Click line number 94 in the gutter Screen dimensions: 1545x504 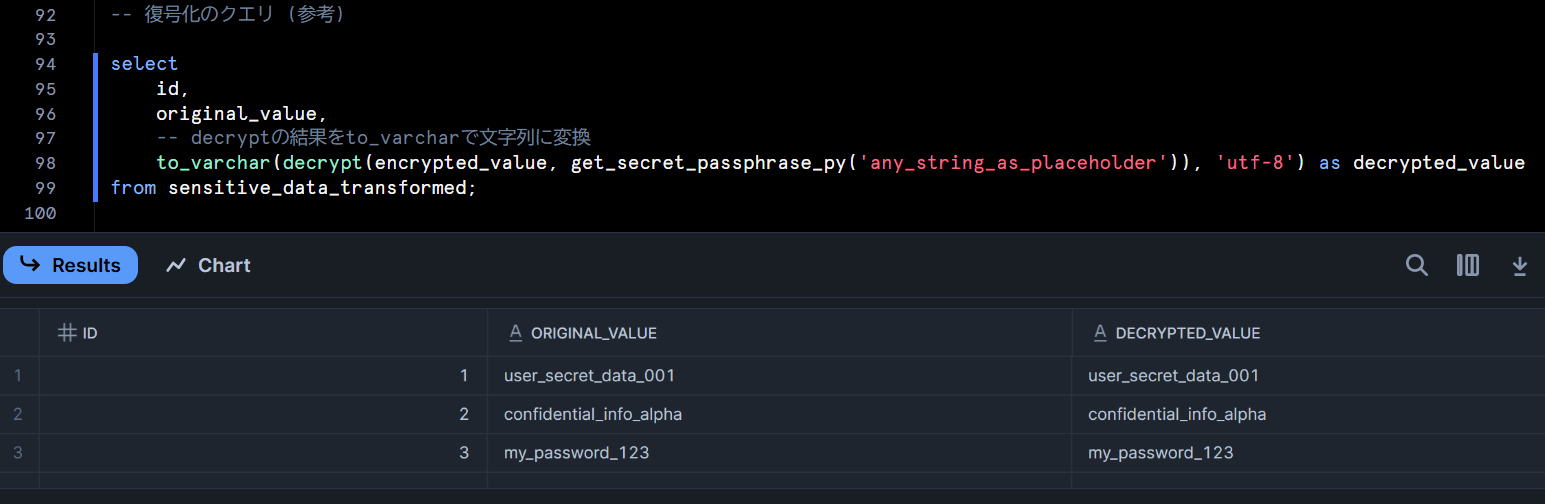45,64
